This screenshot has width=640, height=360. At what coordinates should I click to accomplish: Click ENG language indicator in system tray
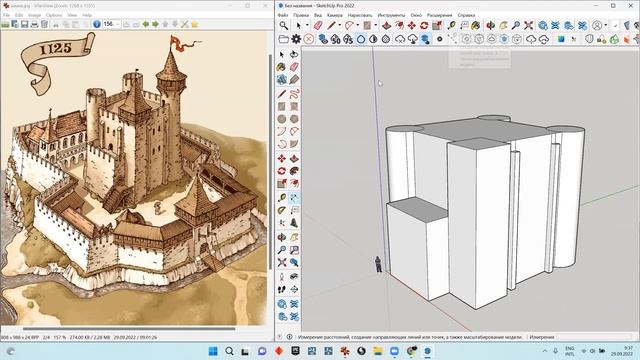click(x=570, y=351)
